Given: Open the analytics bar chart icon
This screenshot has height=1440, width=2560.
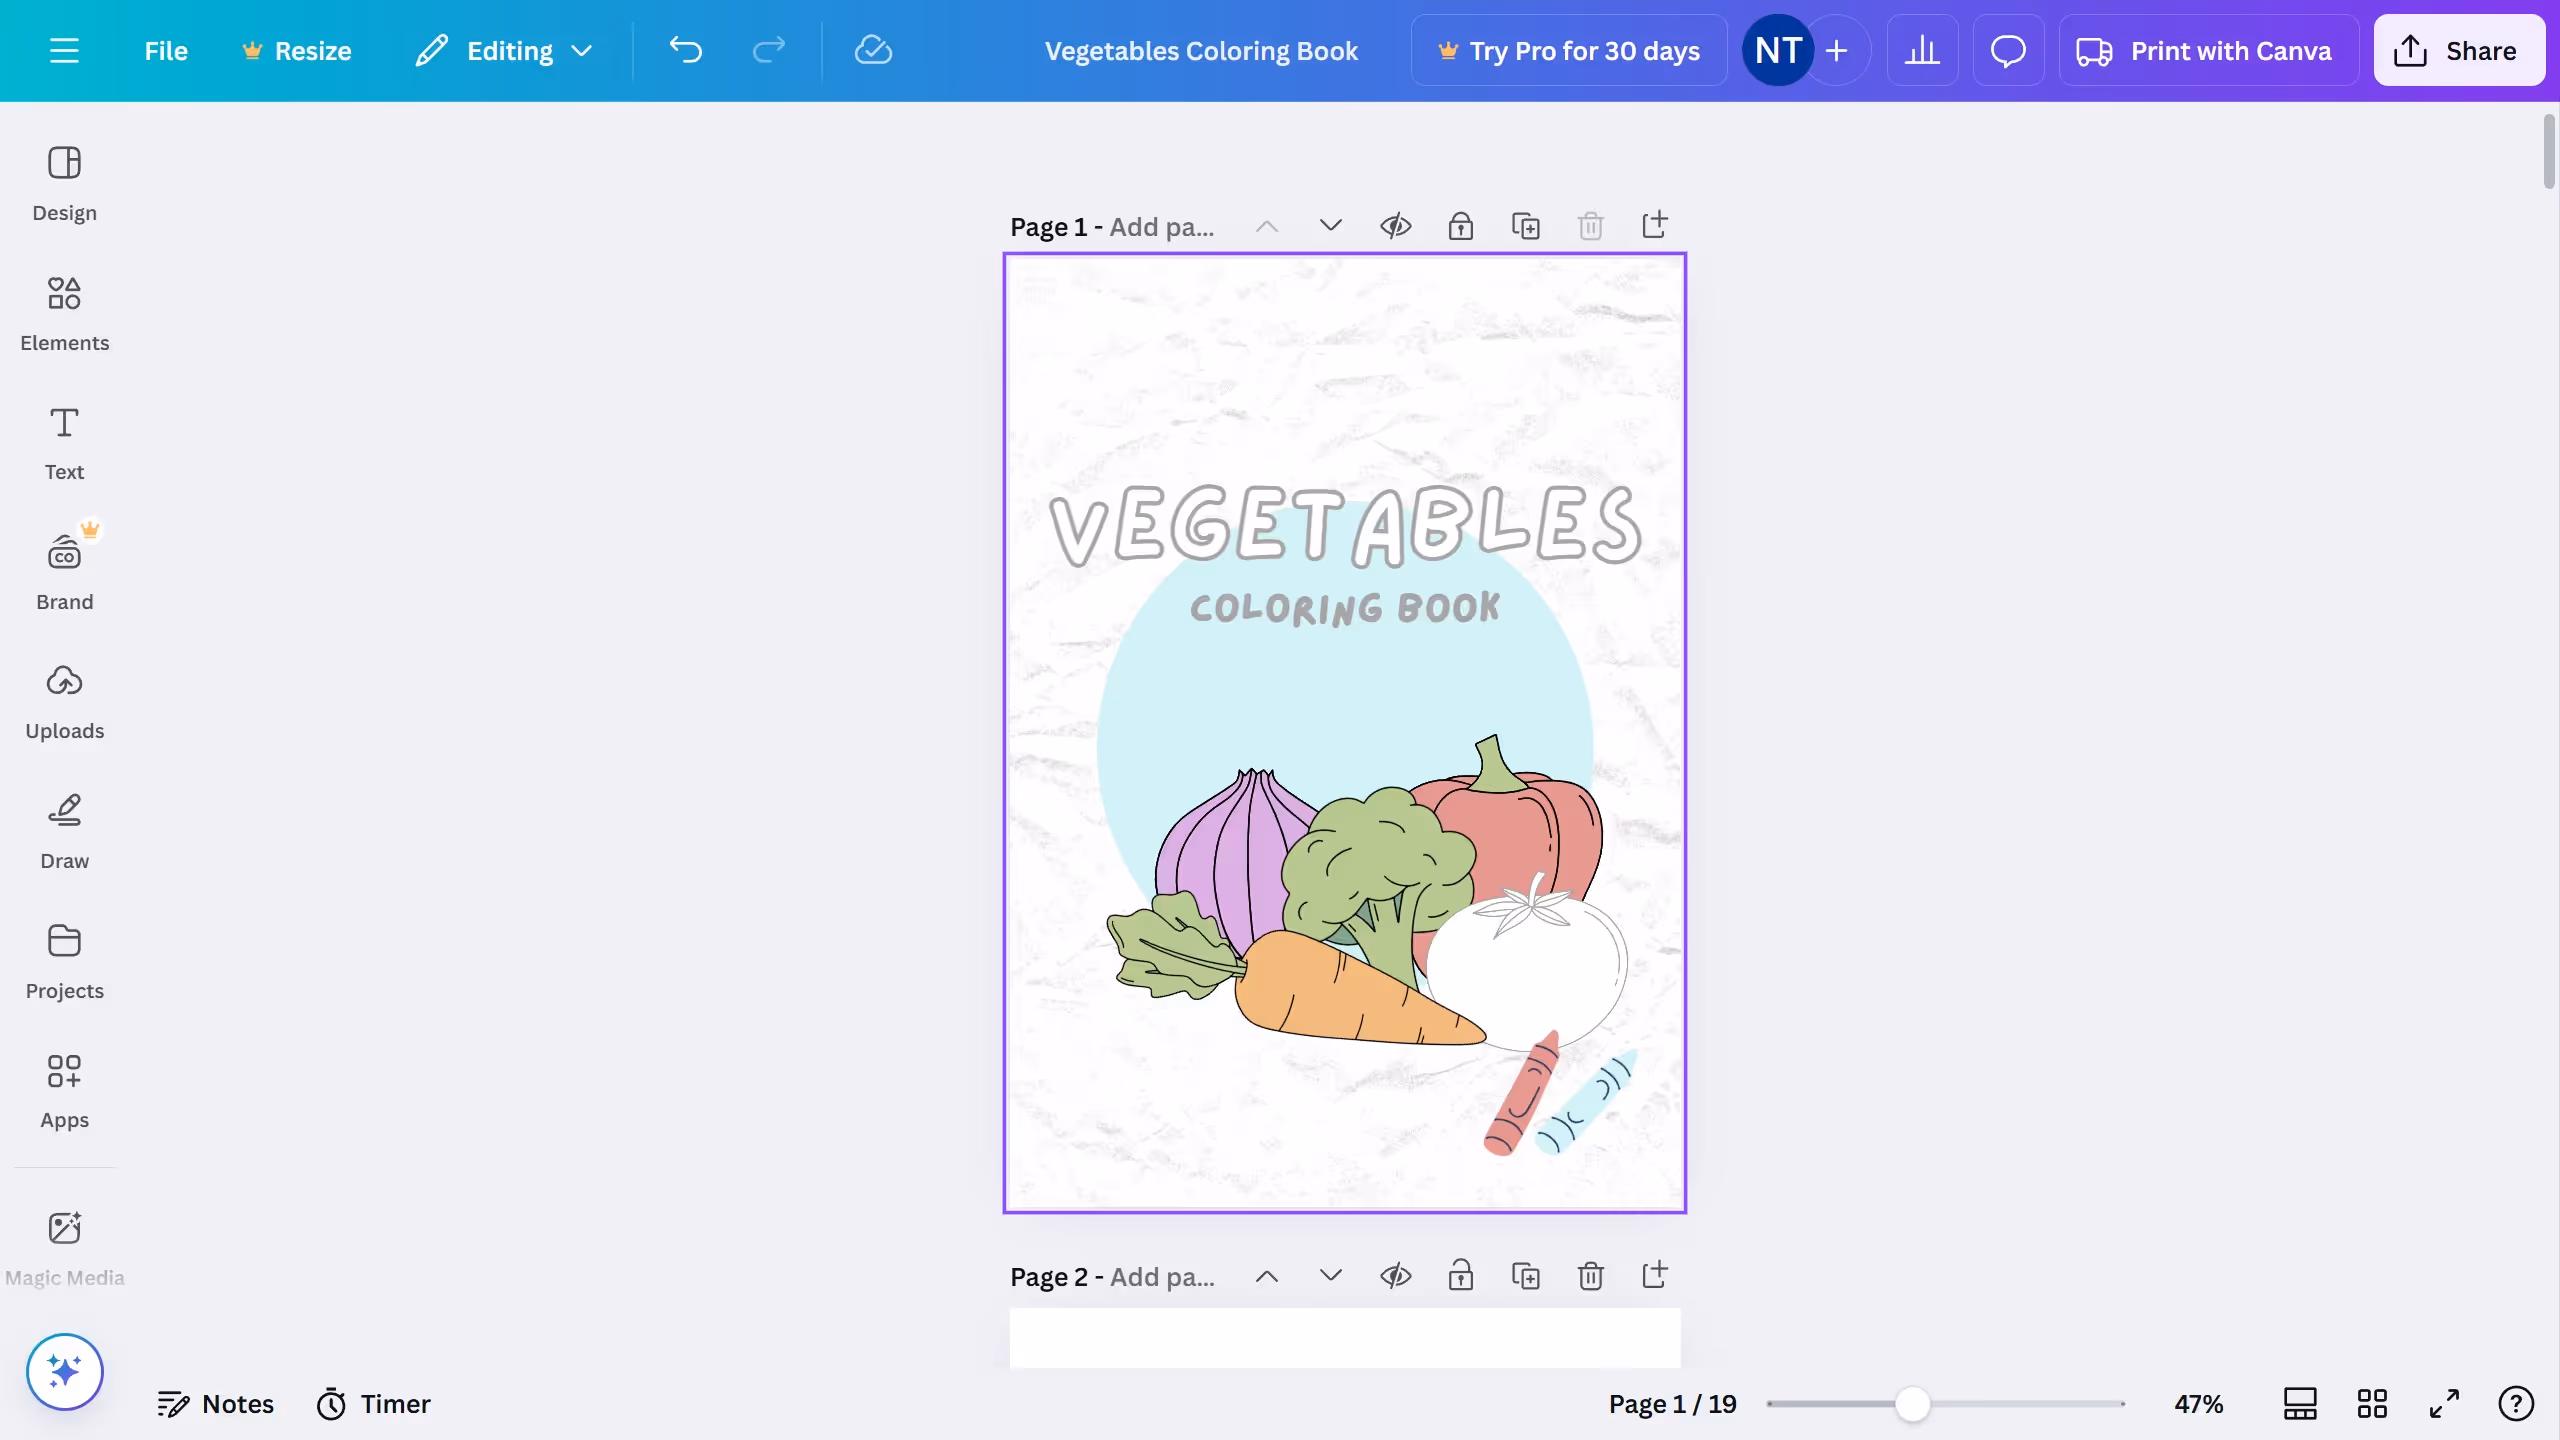Looking at the screenshot, I should [x=1921, y=50].
